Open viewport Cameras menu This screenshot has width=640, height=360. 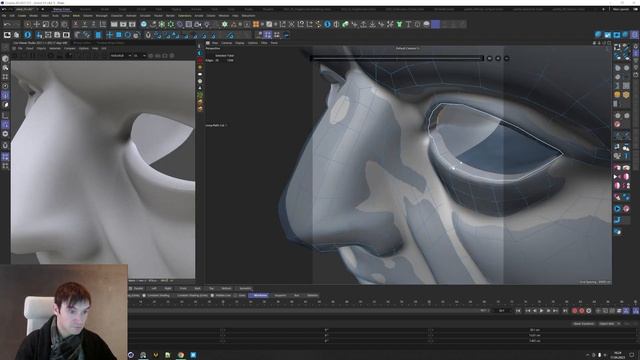(x=227, y=42)
